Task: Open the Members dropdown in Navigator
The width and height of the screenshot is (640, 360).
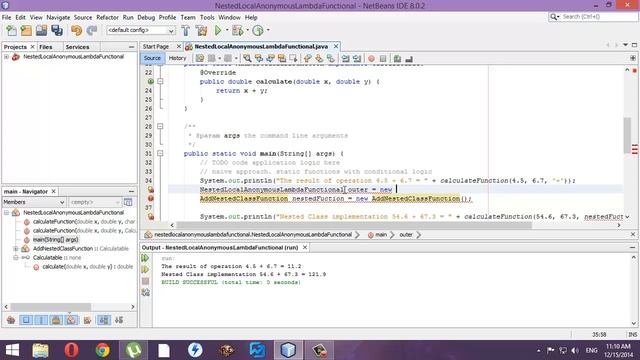Action: tap(34, 202)
